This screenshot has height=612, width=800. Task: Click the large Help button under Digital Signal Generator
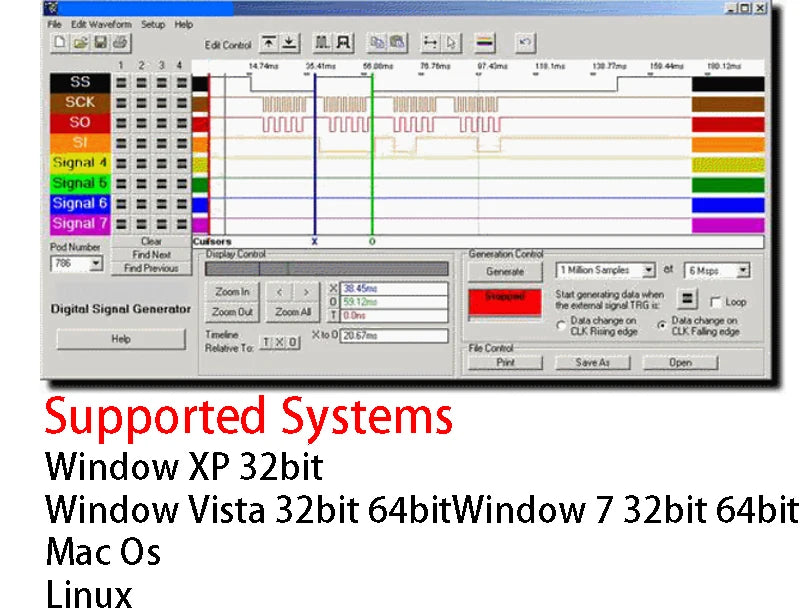(121, 339)
